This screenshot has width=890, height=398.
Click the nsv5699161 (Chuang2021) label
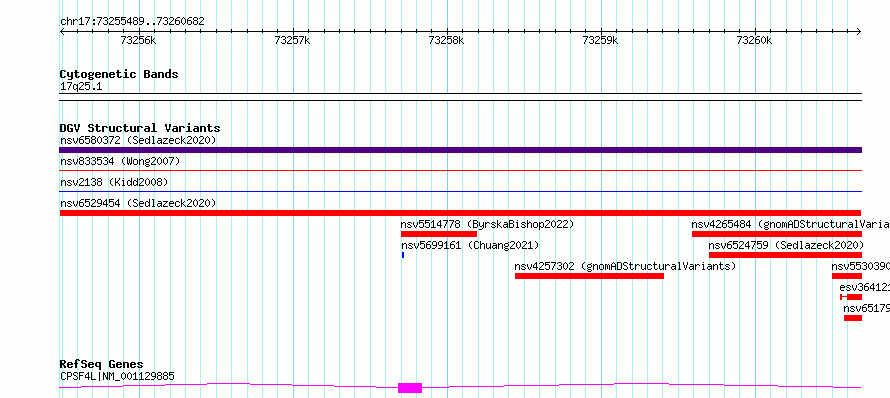click(470, 245)
